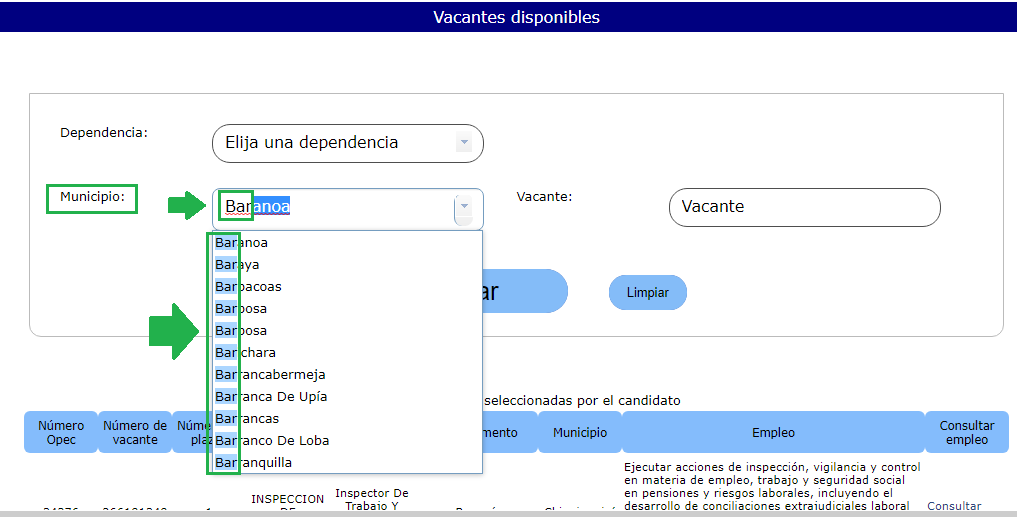Click the Número Opec column header
Viewport: 1017px width, 517px height.
(61, 432)
